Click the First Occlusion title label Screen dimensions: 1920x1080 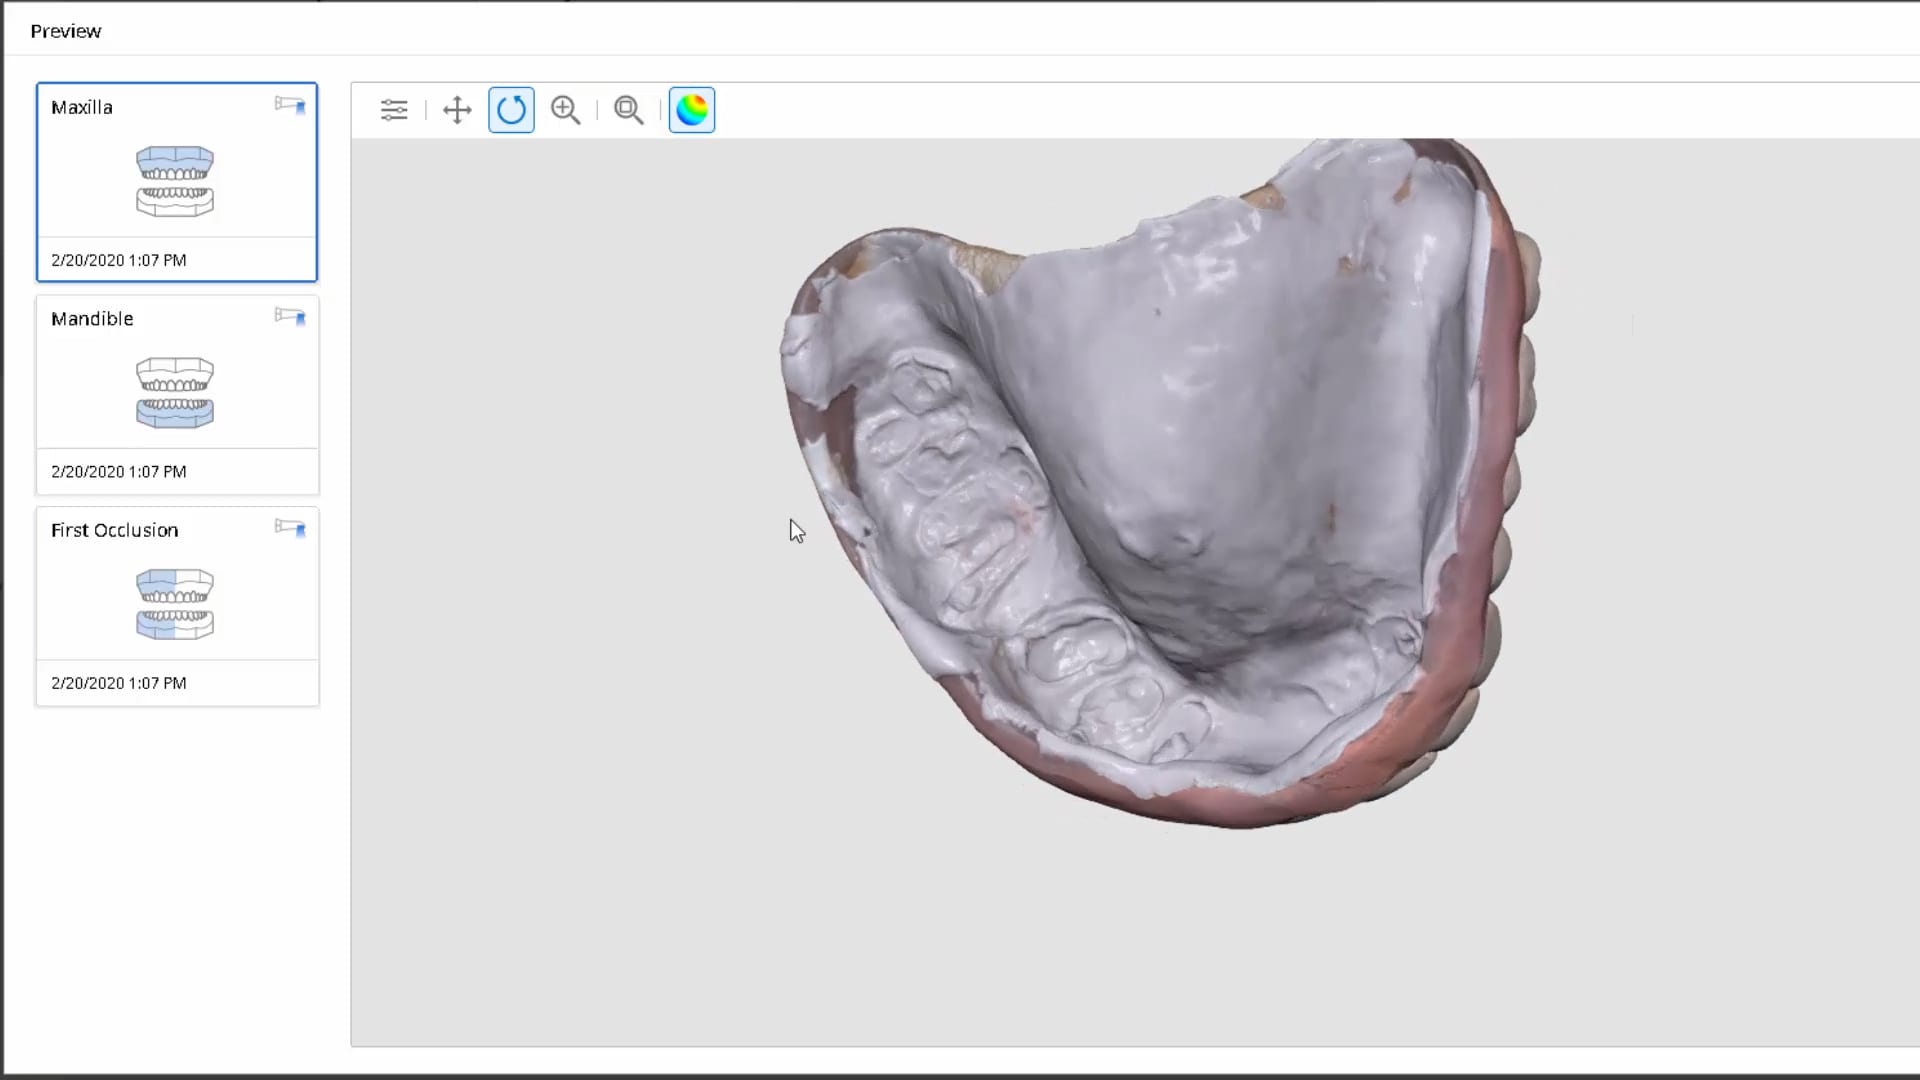[115, 531]
